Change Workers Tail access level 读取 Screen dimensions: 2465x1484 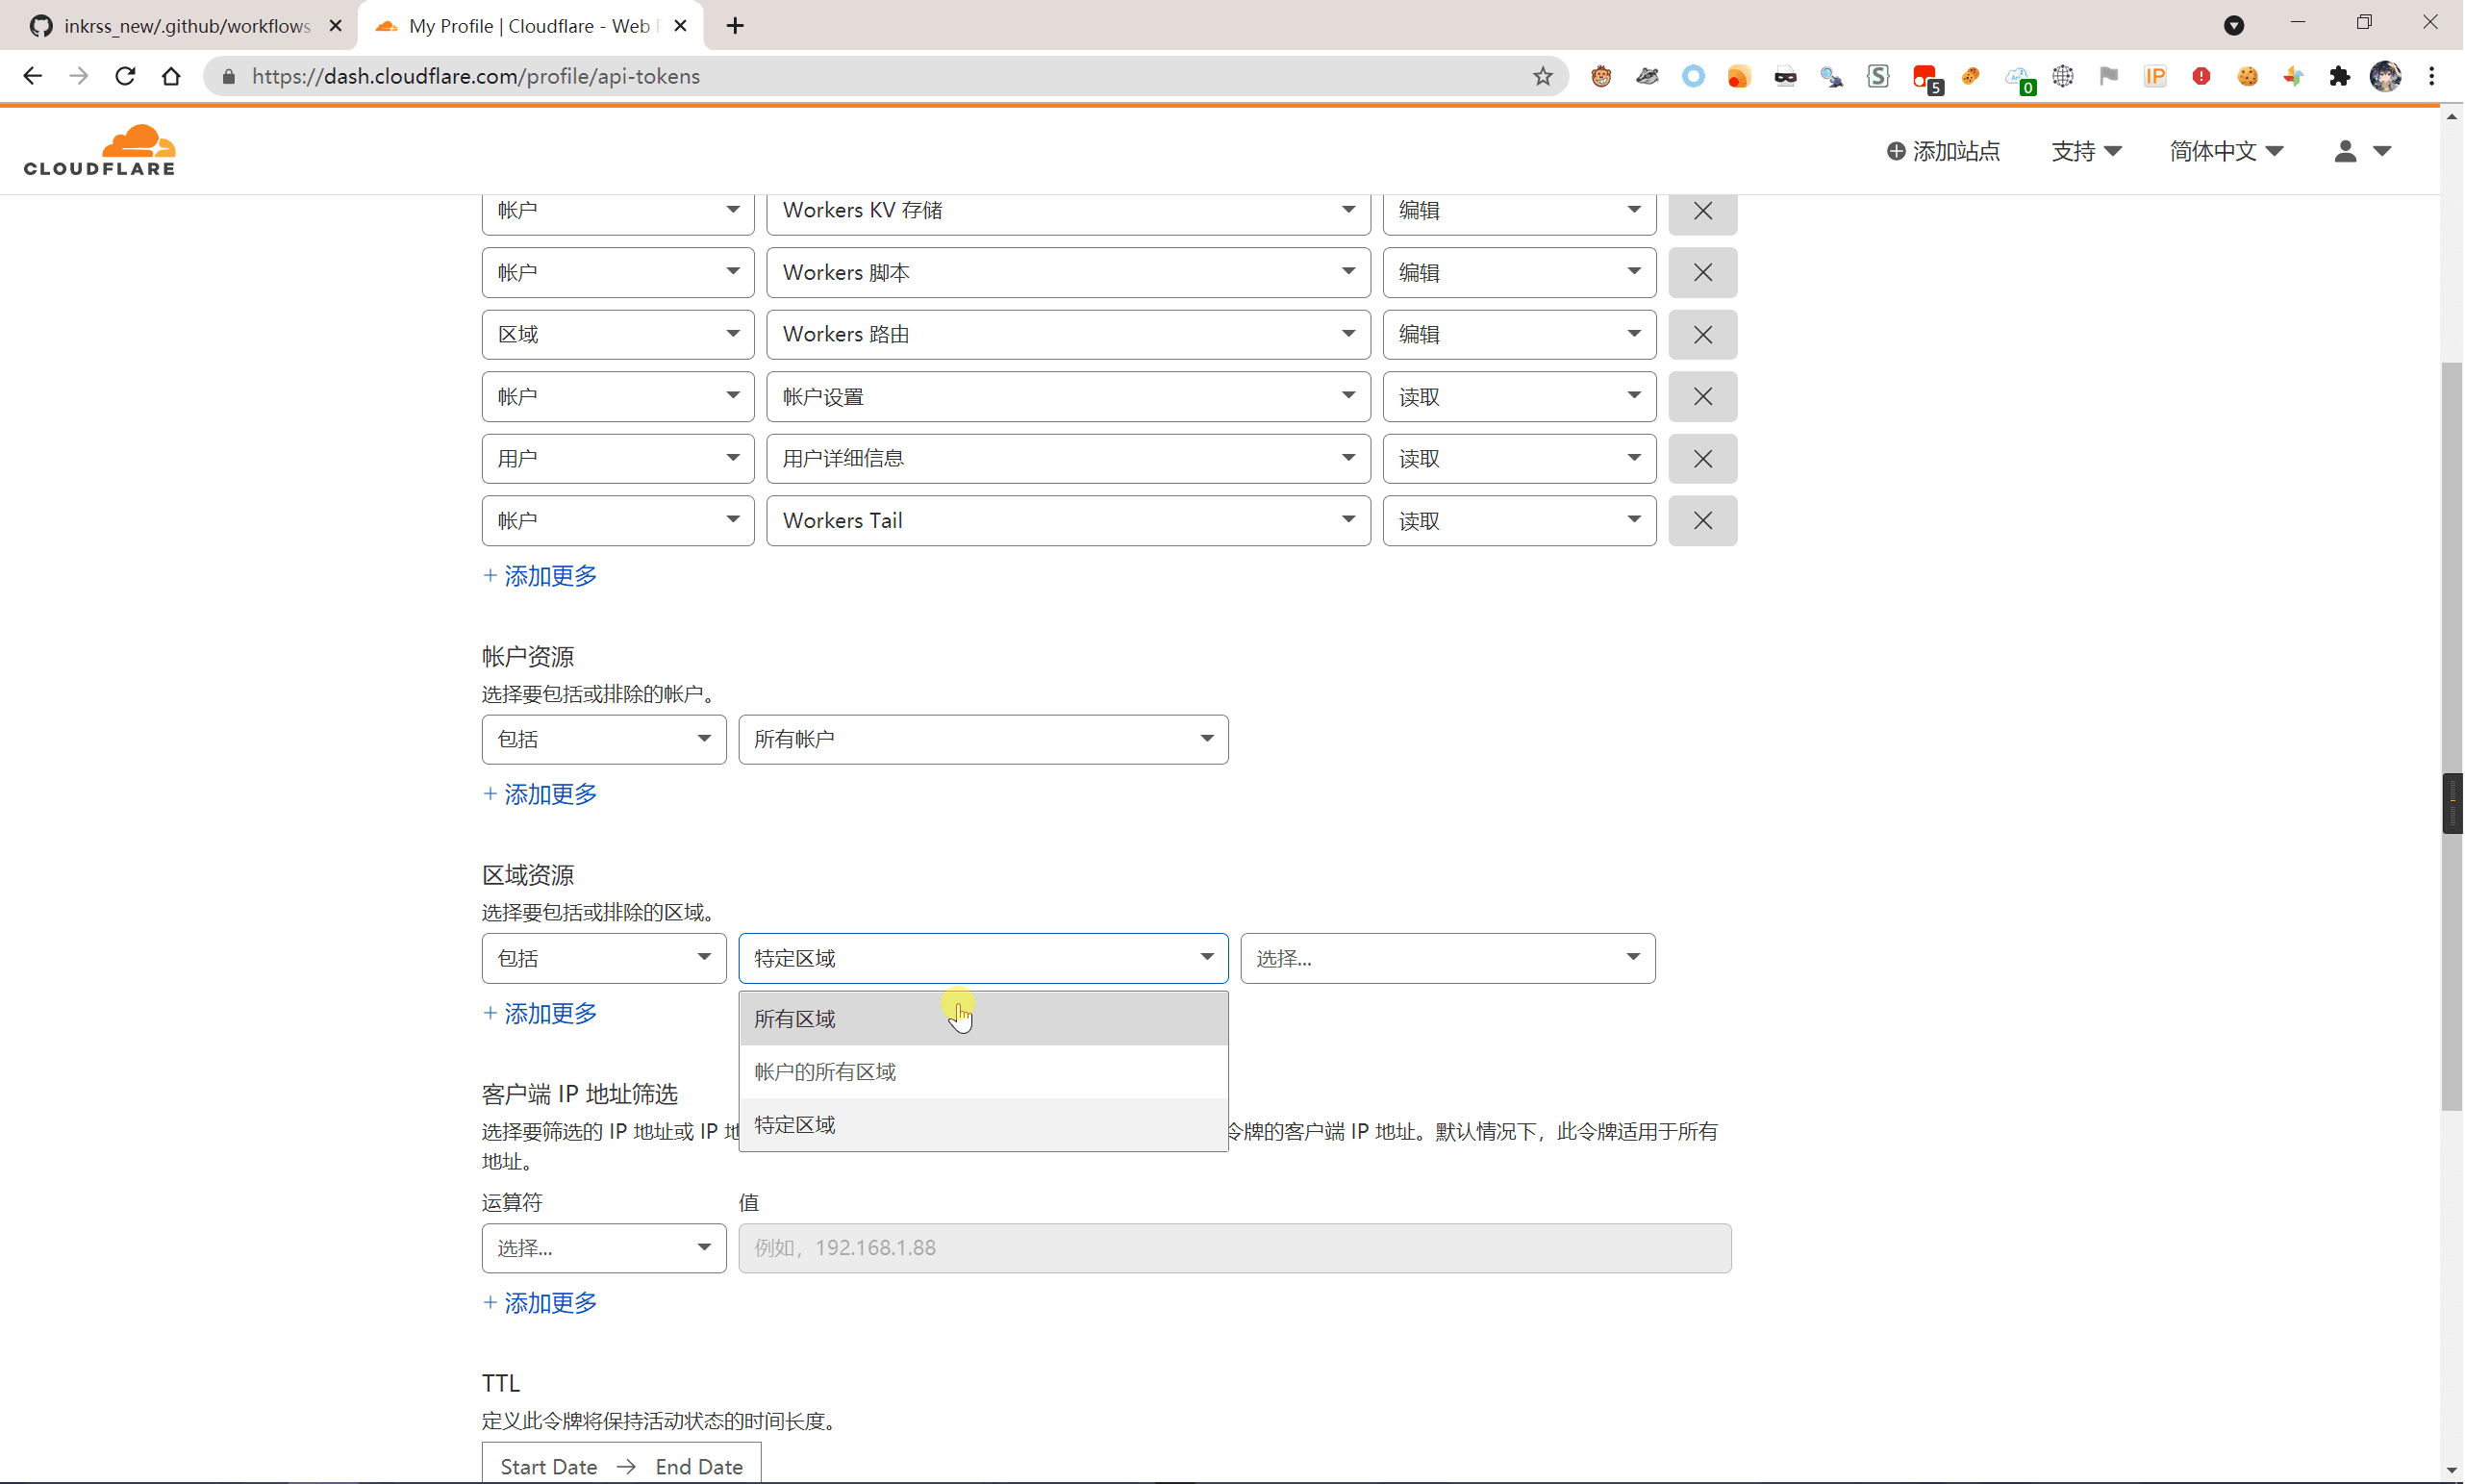point(1519,521)
